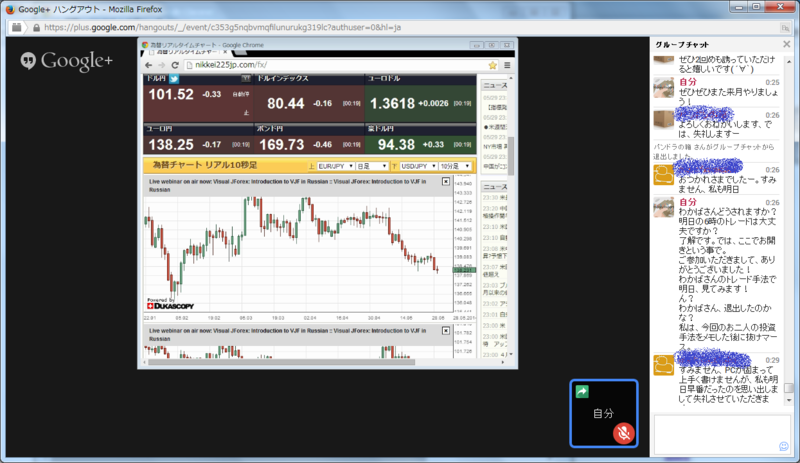Go forward in the shared Chrome window

click(162, 65)
